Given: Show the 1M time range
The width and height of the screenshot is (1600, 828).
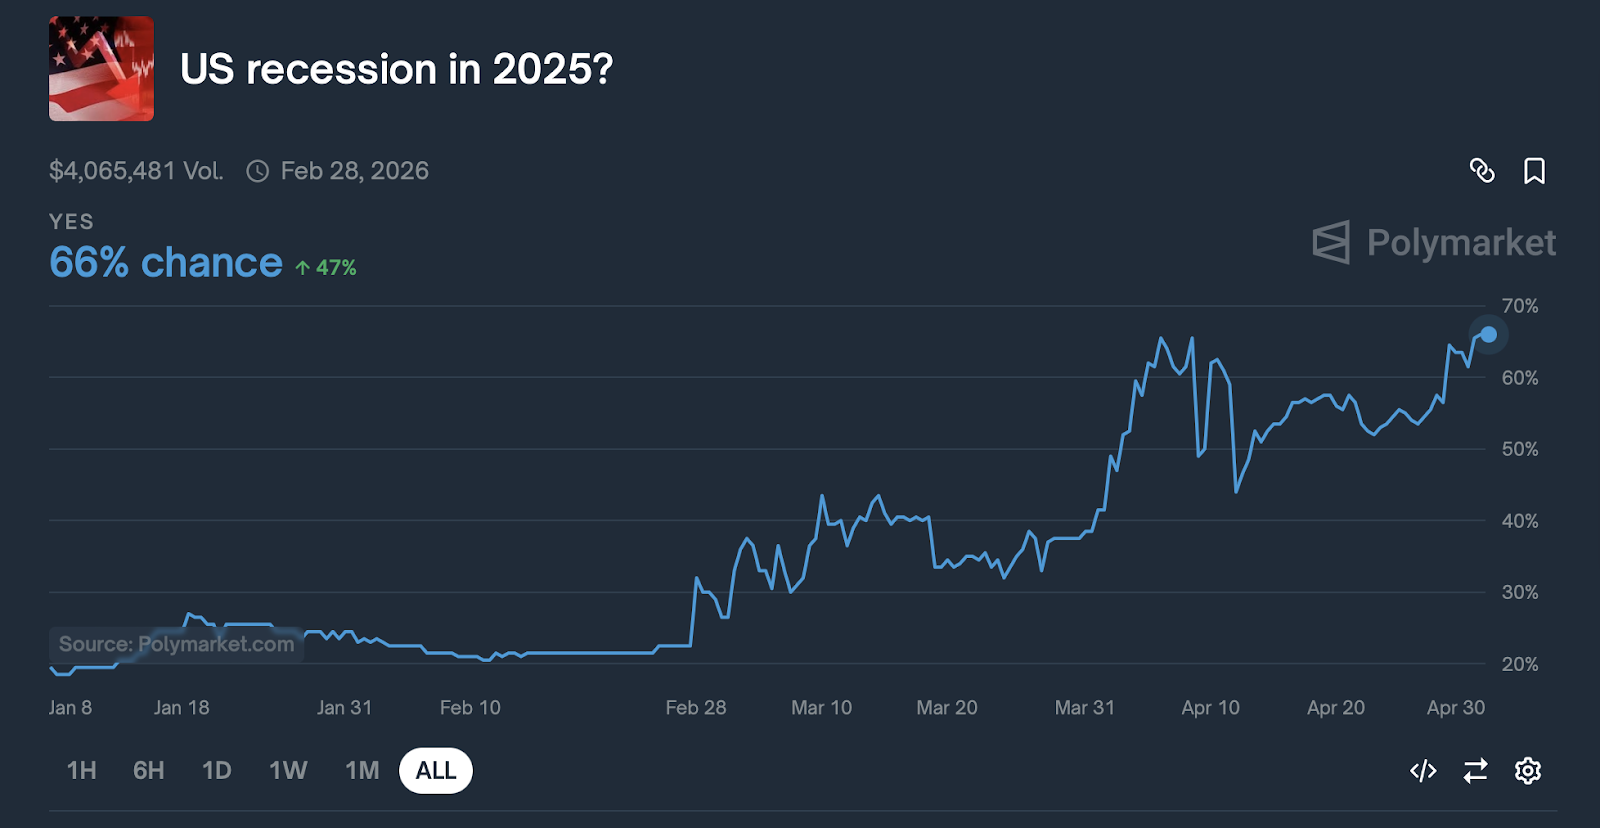Looking at the screenshot, I should (362, 771).
